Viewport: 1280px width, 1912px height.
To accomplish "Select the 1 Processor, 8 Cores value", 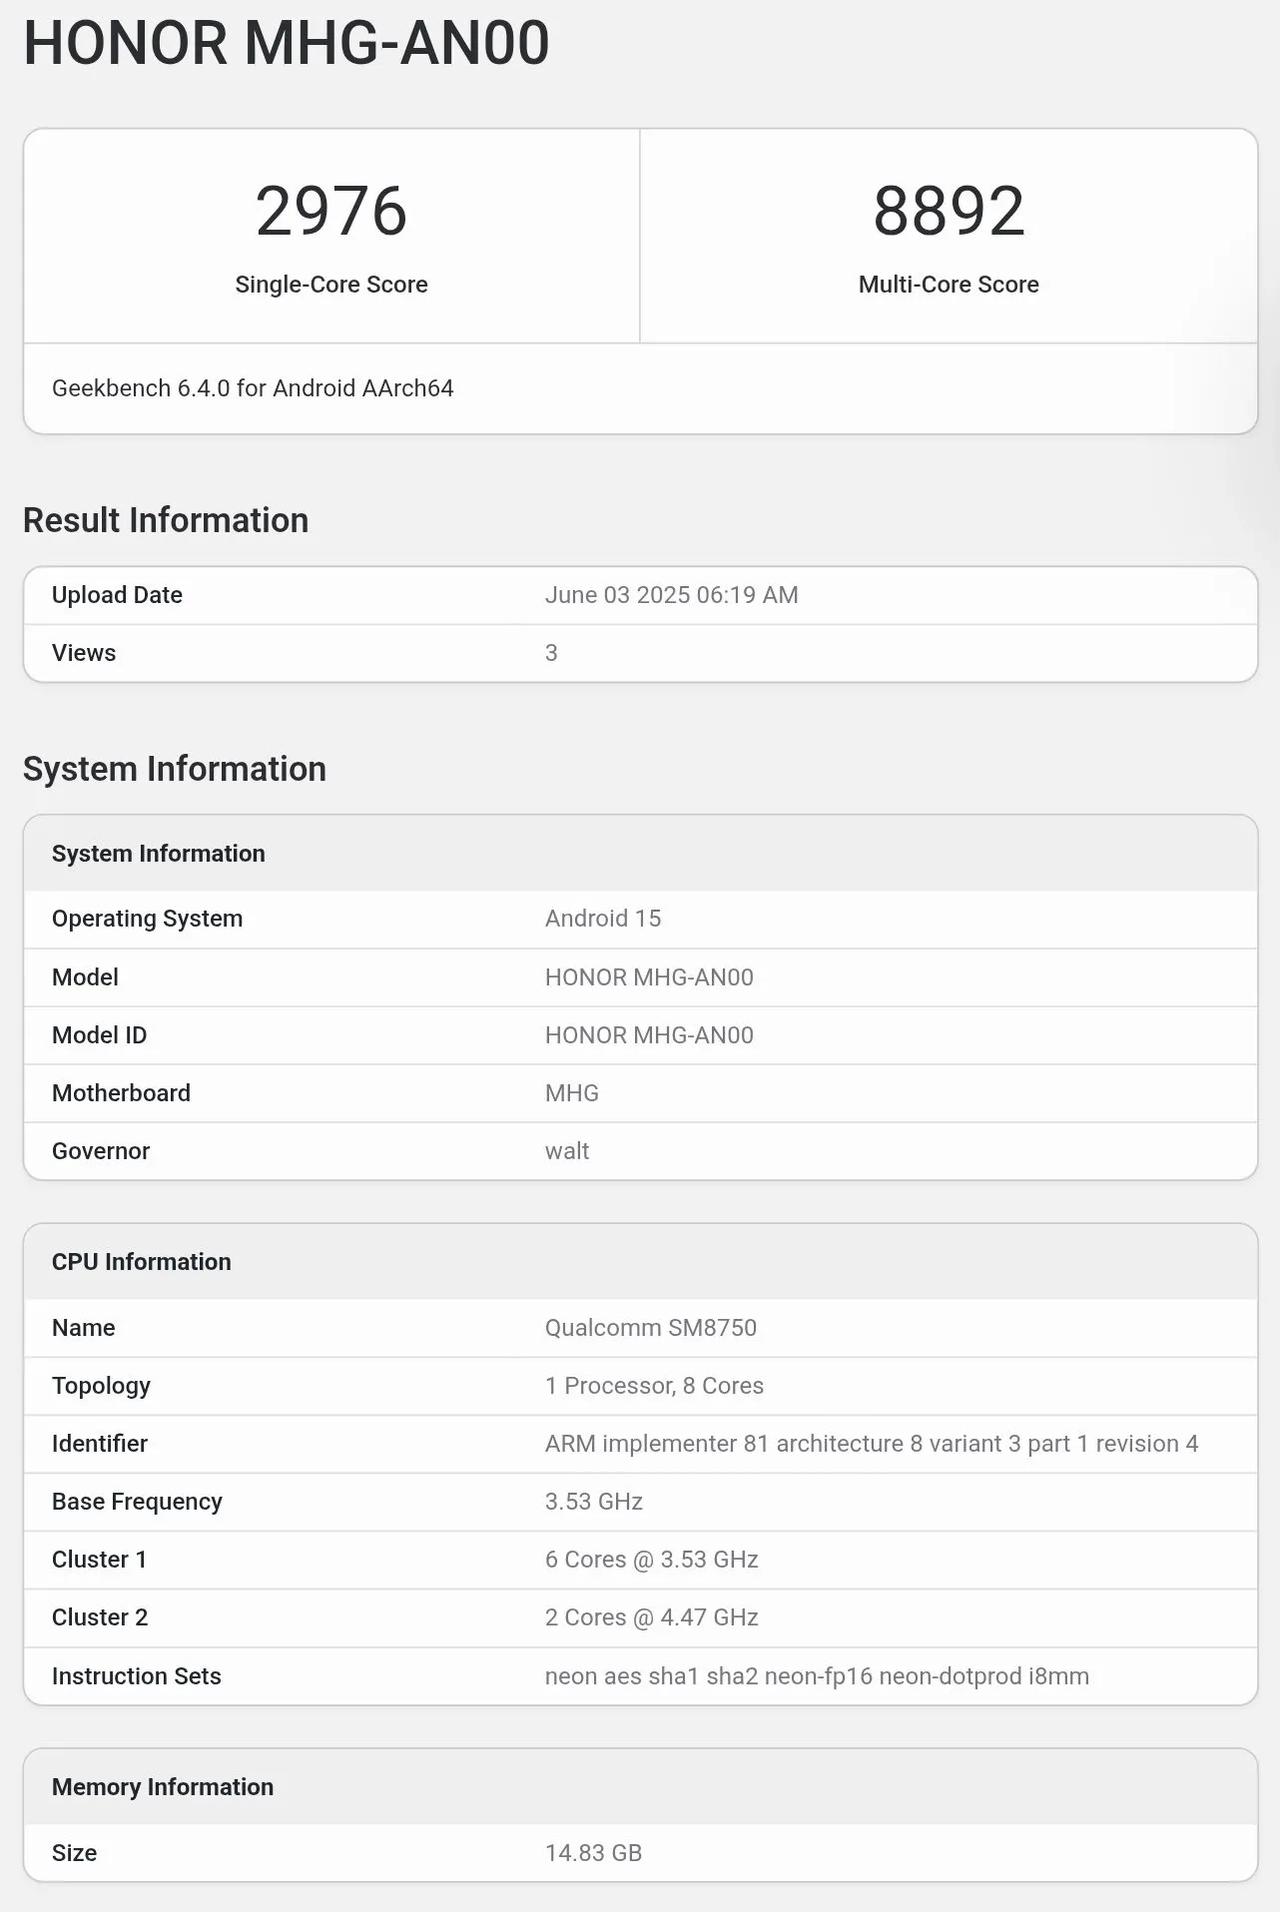I will (x=654, y=1386).
